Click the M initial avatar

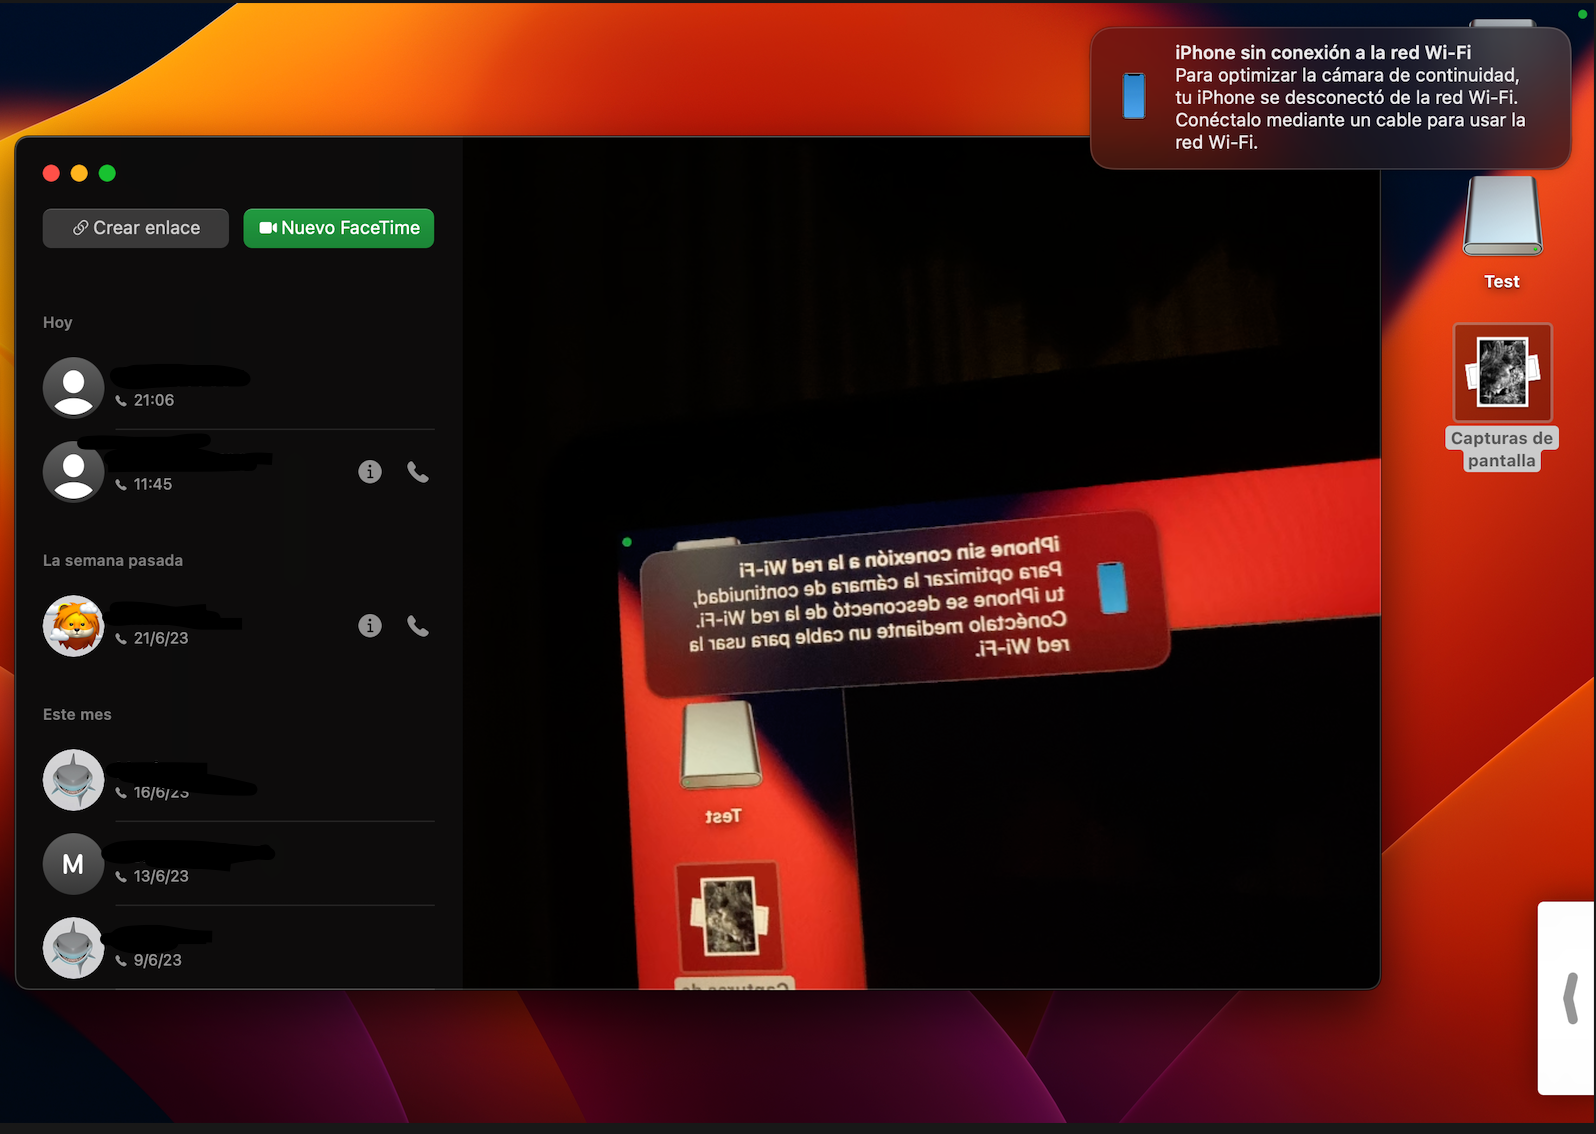click(x=74, y=864)
